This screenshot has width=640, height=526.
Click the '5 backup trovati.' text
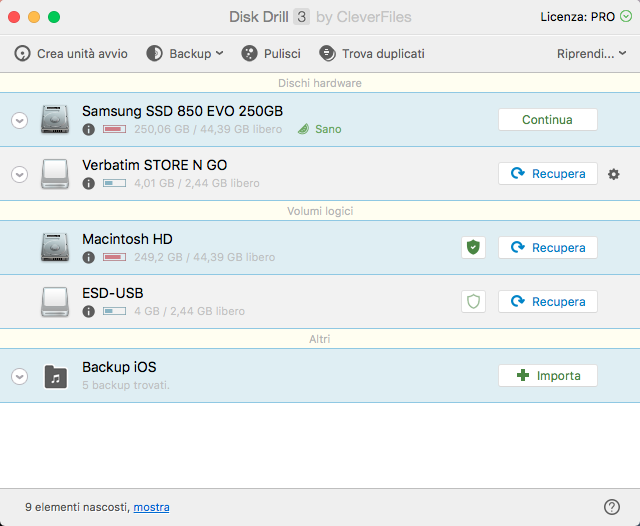coord(126,385)
